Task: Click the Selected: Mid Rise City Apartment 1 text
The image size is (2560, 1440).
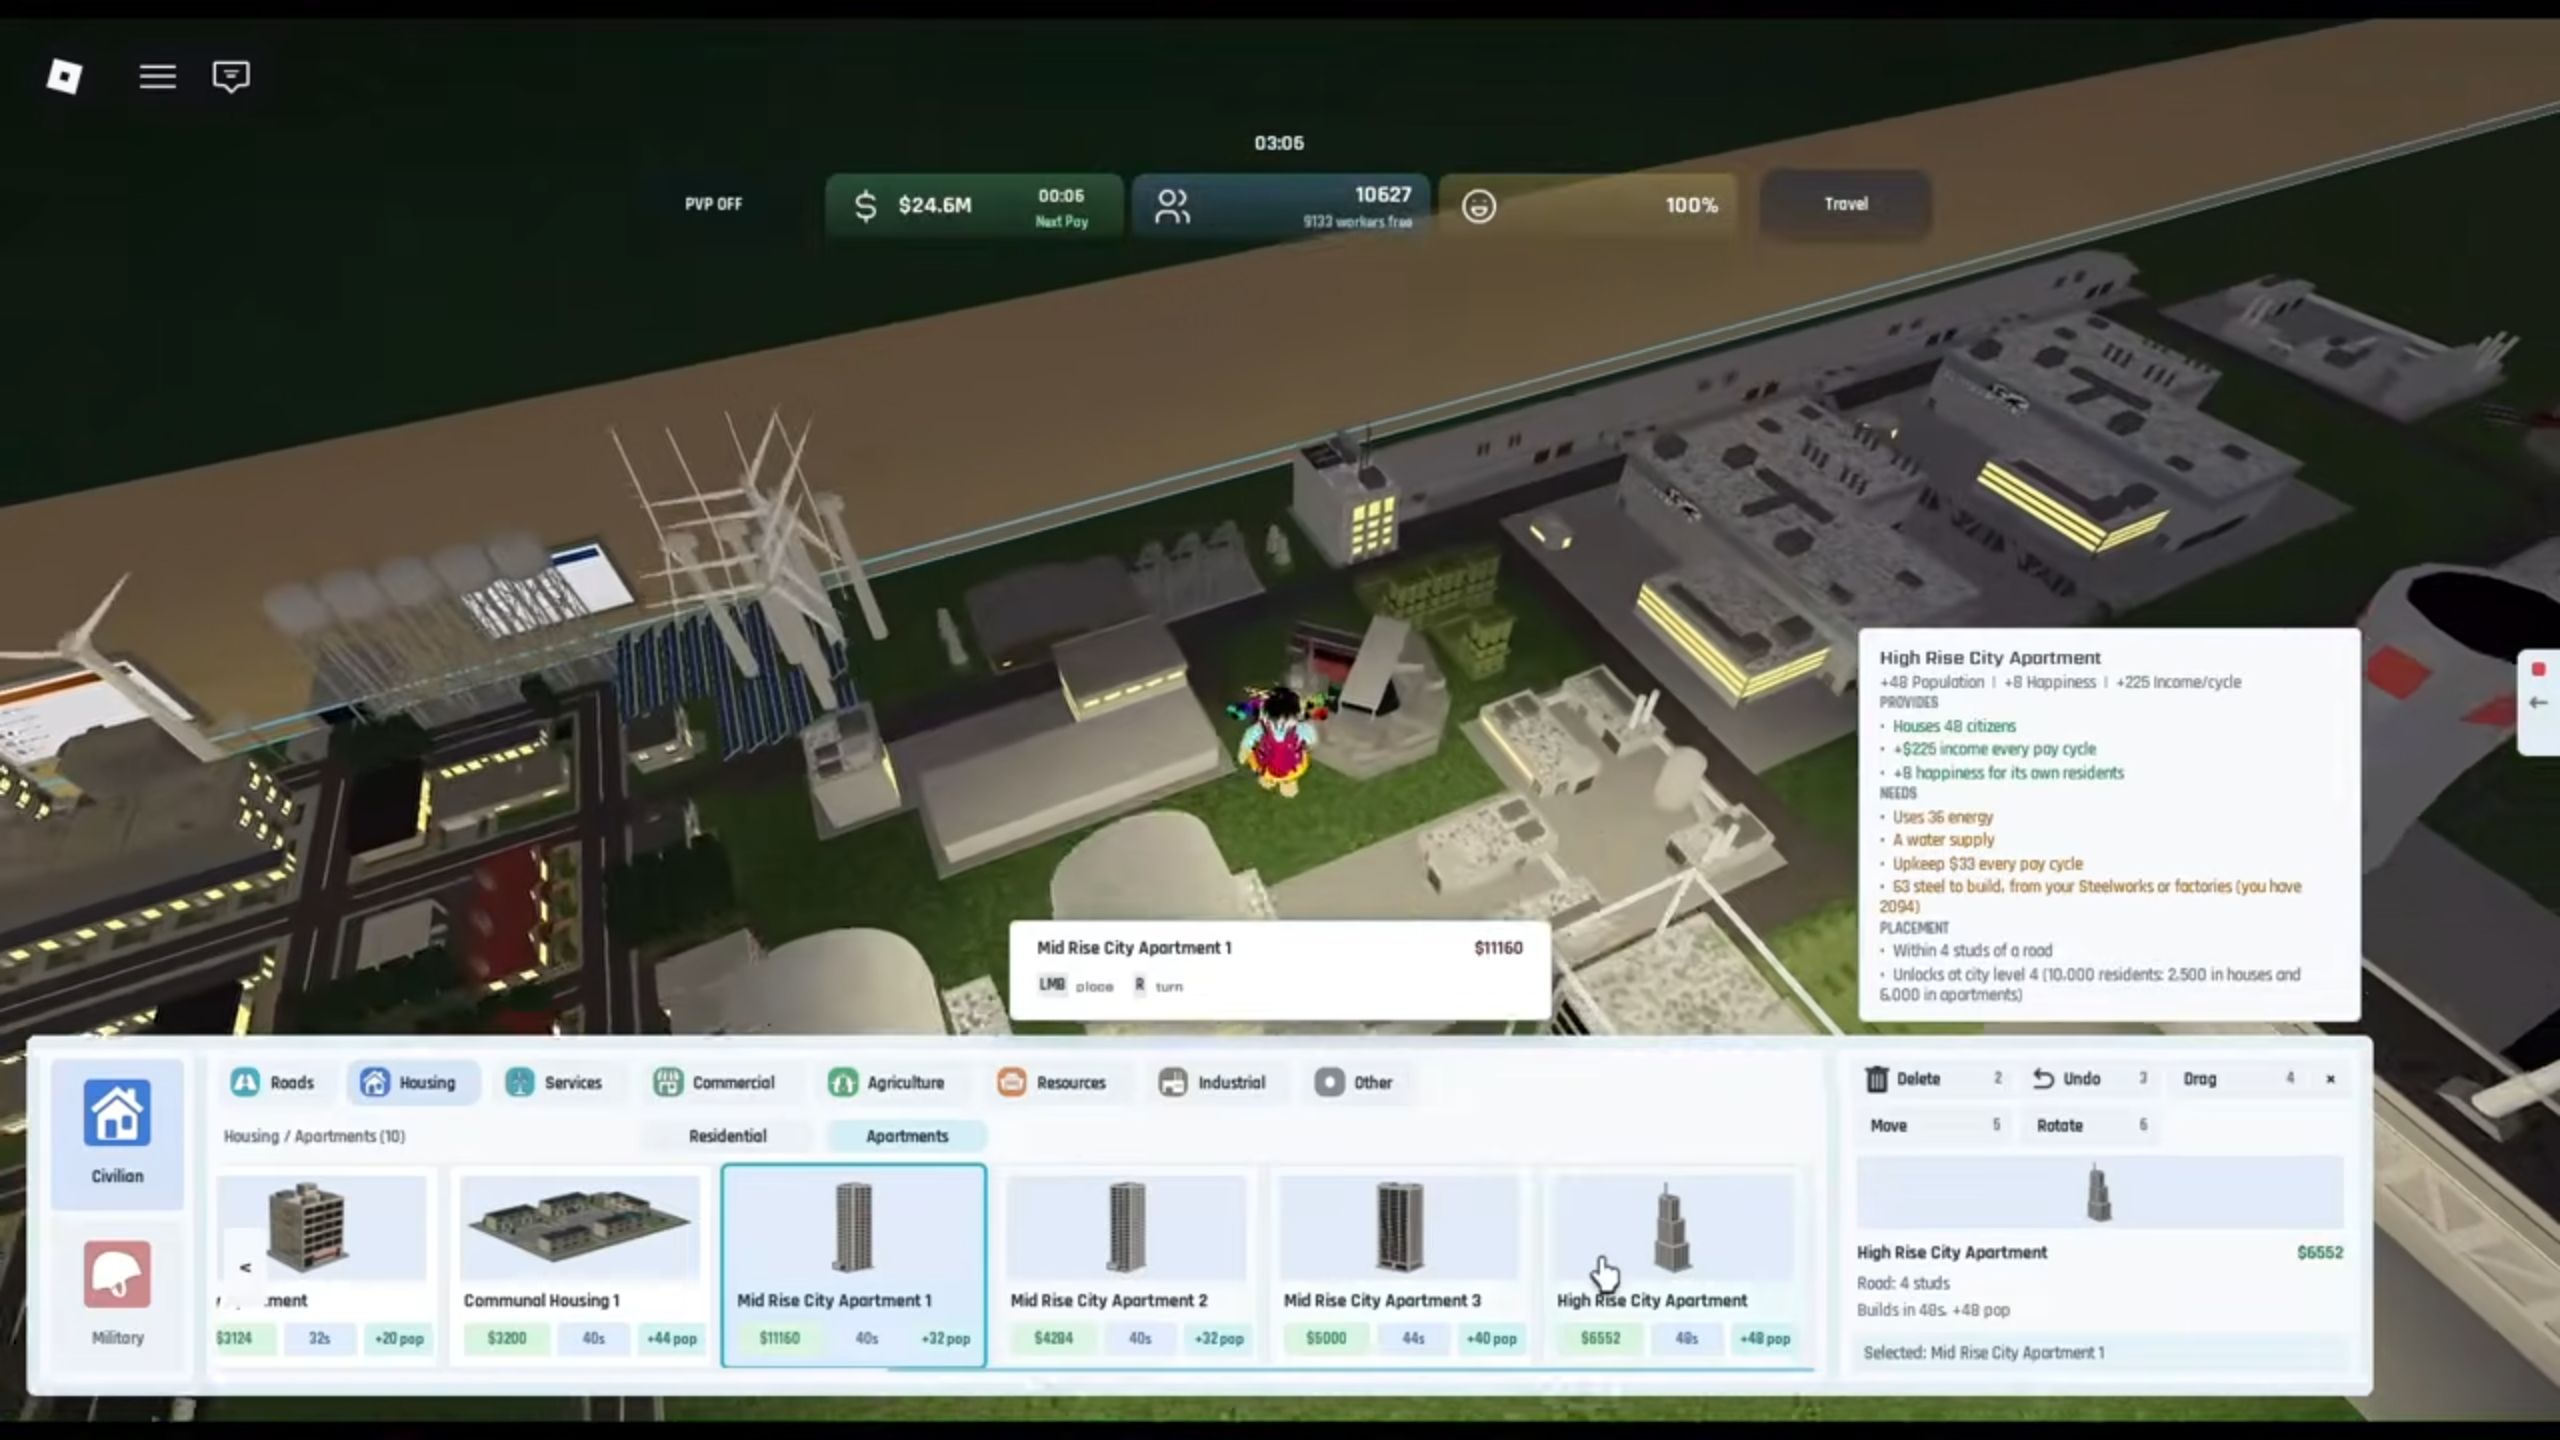Action: pyautogui.click(x=1983, y=1352)
